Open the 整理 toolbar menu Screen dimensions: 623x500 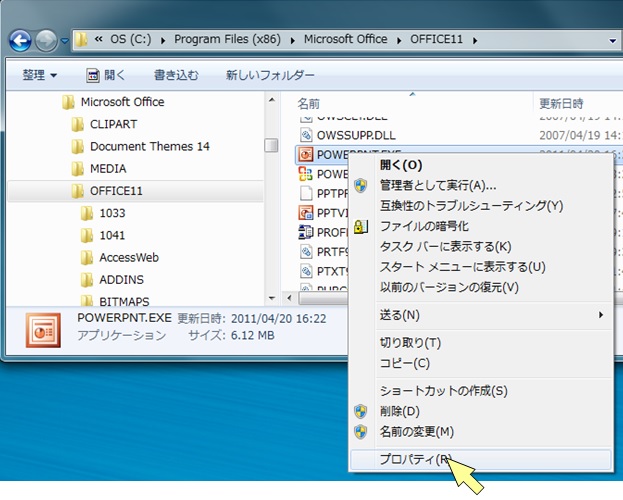point(39,75)
